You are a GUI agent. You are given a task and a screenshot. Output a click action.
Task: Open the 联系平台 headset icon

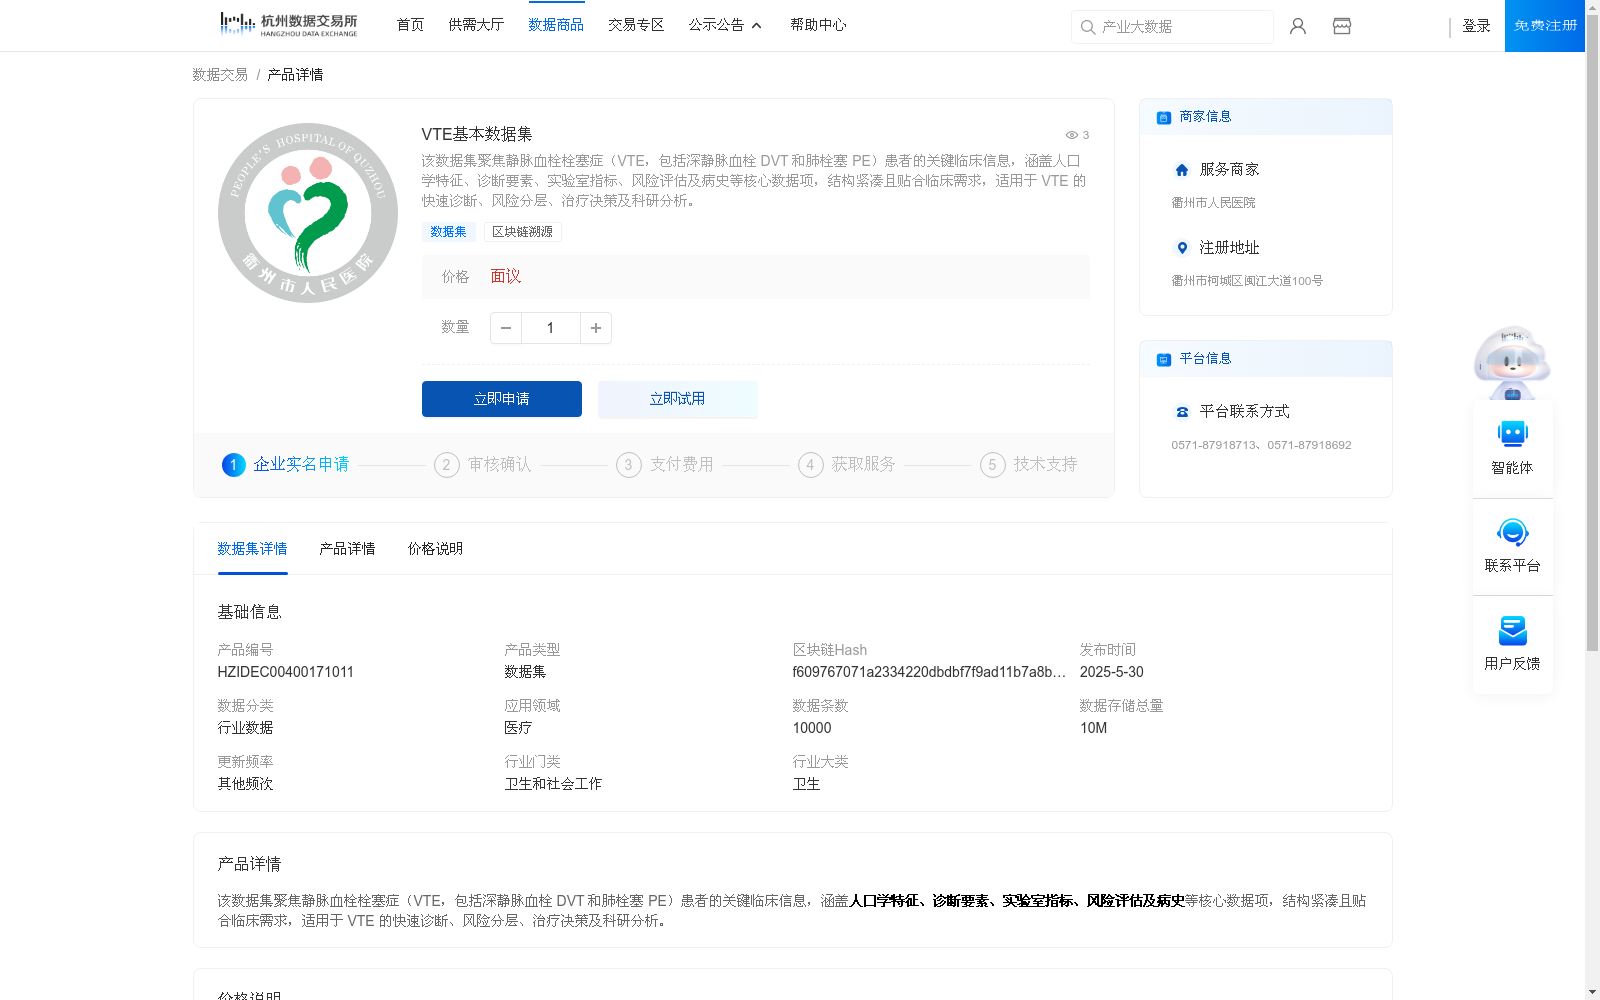1513,532
